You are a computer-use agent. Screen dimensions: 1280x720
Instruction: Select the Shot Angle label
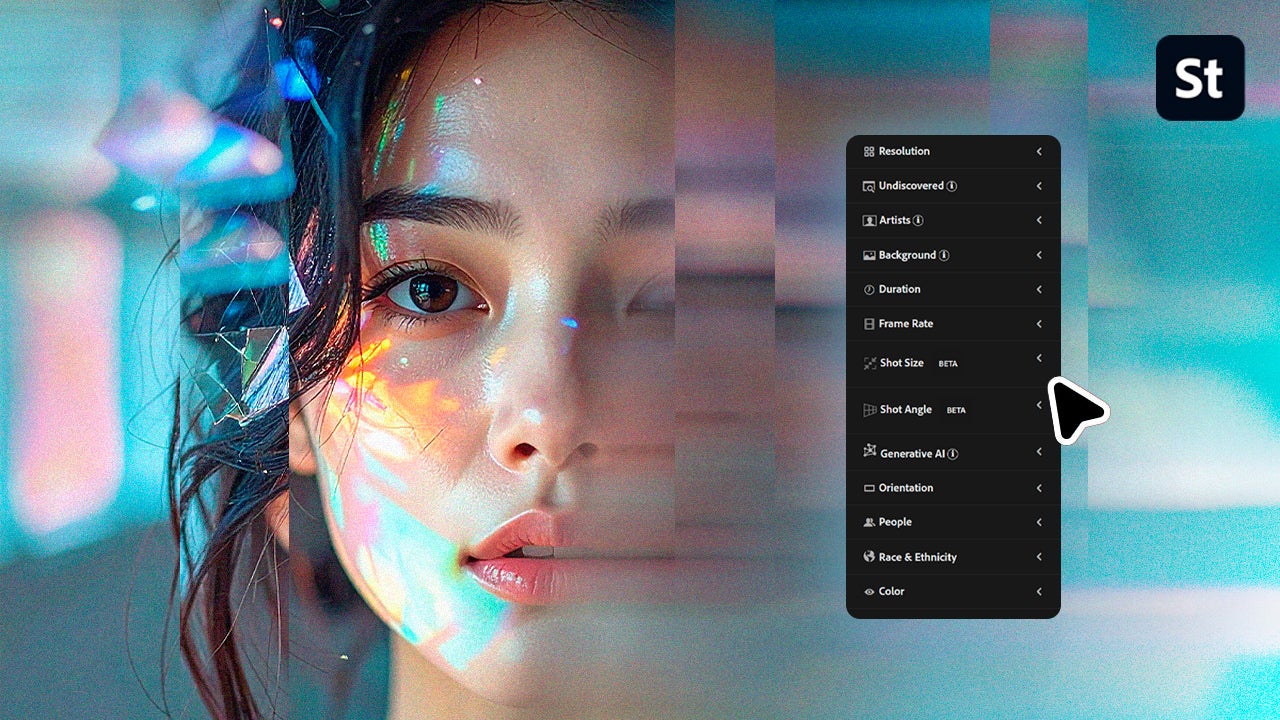[x=906, y=410]
